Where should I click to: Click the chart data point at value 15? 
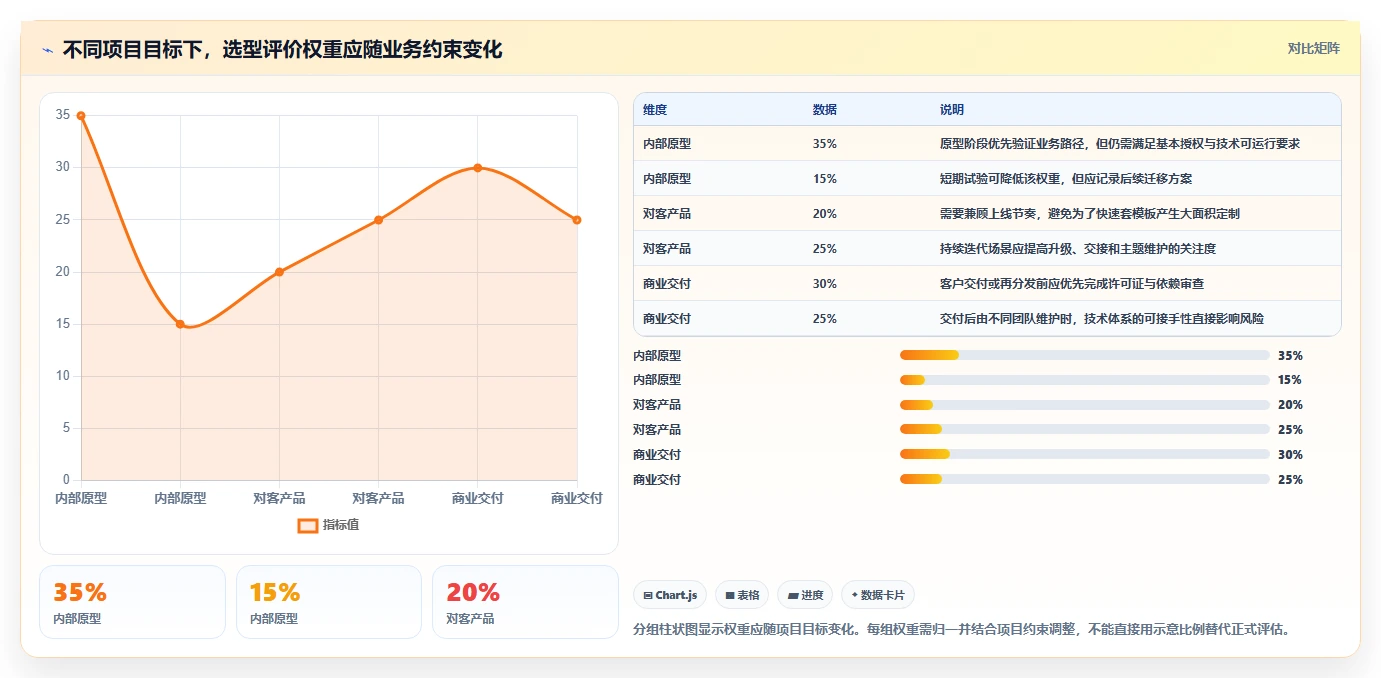pos(180,324)
